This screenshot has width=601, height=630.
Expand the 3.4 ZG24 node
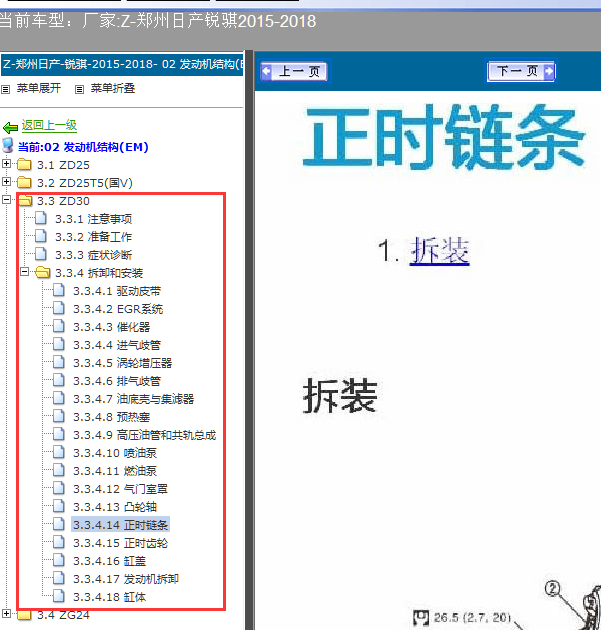coord(6,614)
